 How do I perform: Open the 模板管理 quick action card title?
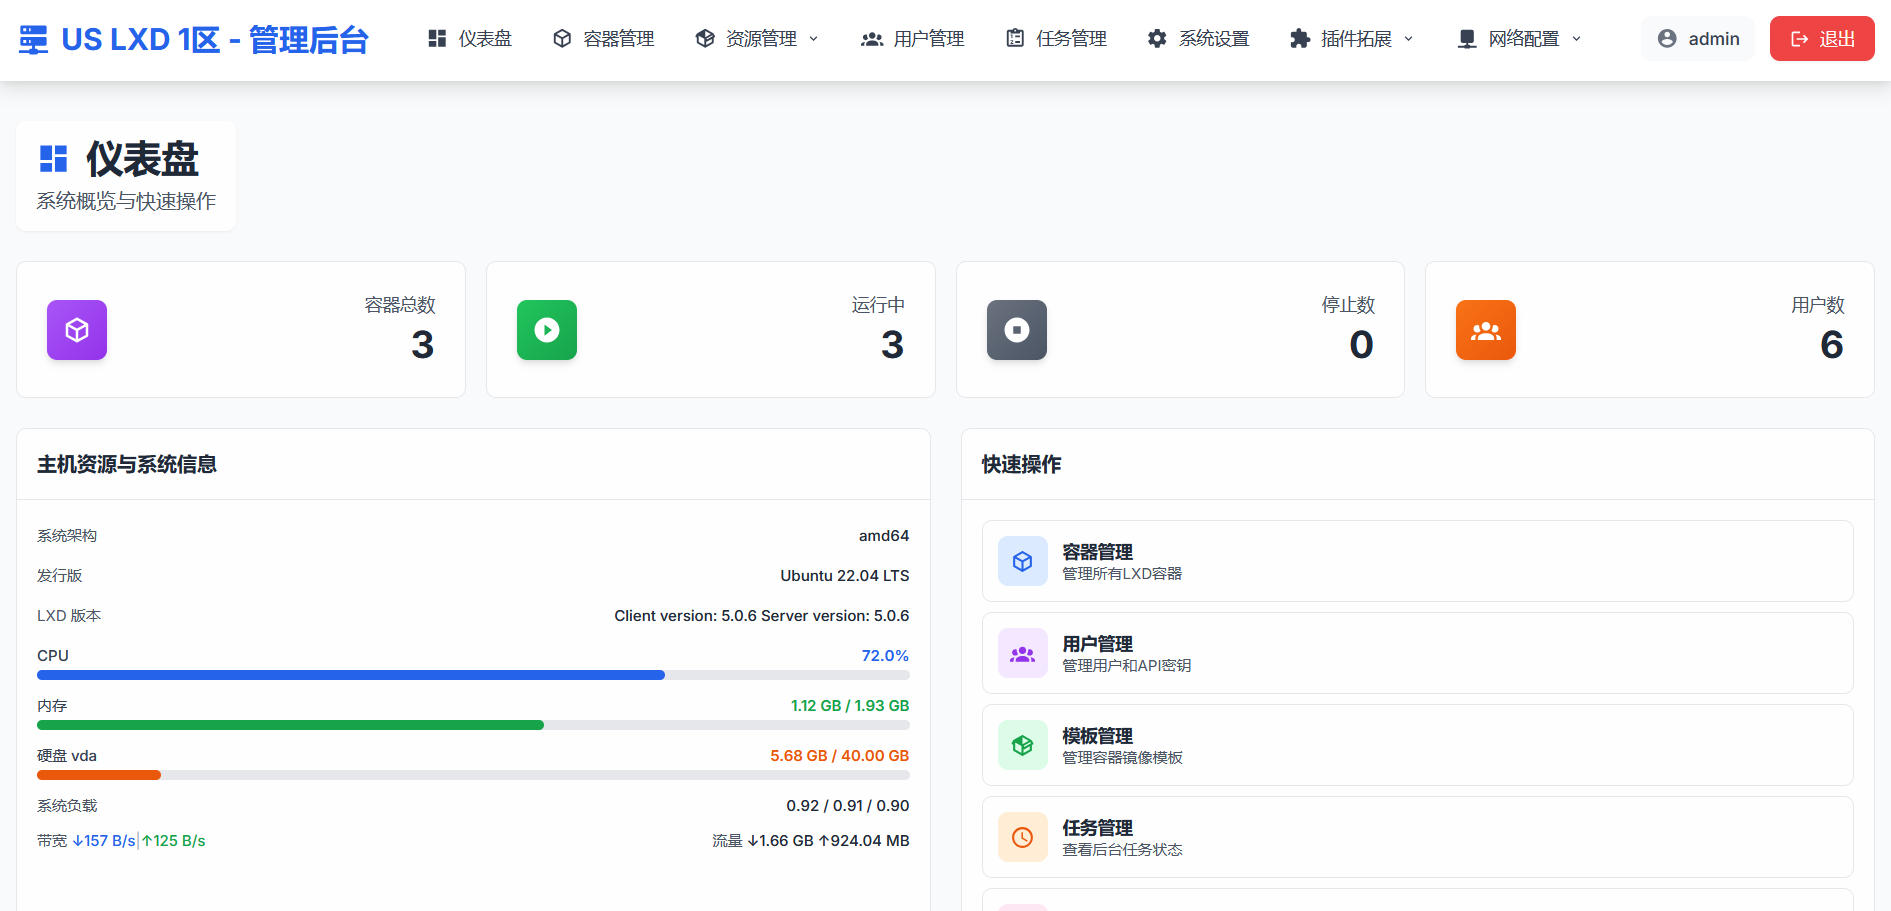(x=1097, y=736)
